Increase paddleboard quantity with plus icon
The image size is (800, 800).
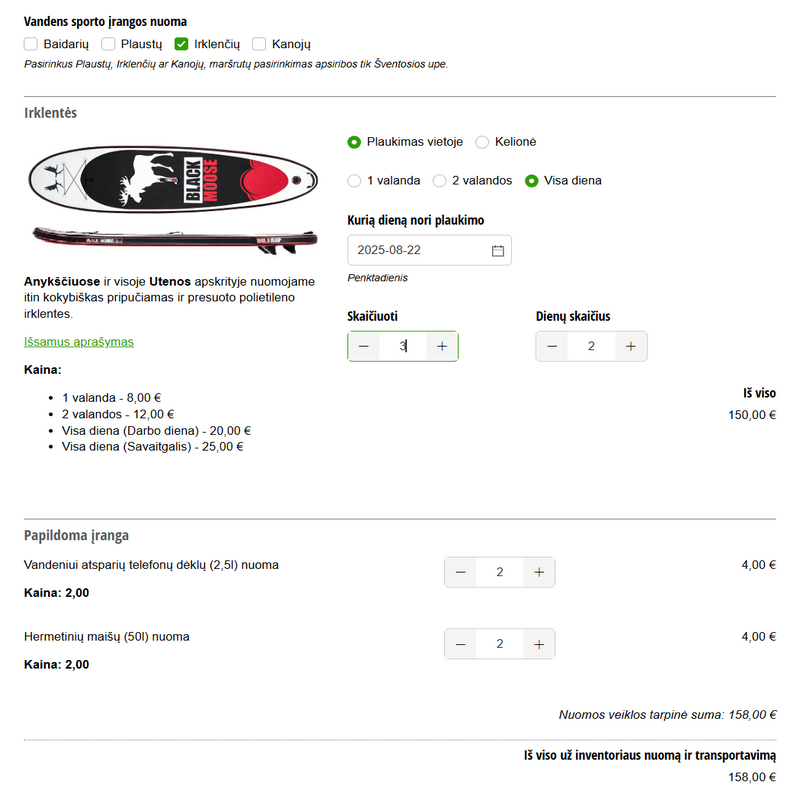(442, 346)
